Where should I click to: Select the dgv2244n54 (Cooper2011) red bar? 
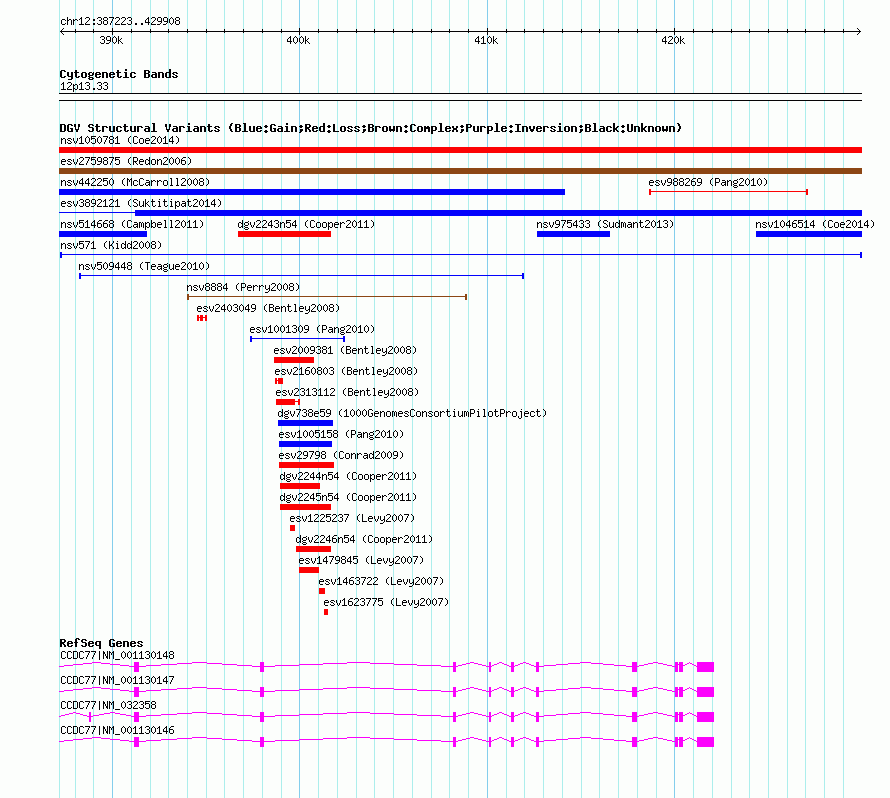[x=300, y=486]
